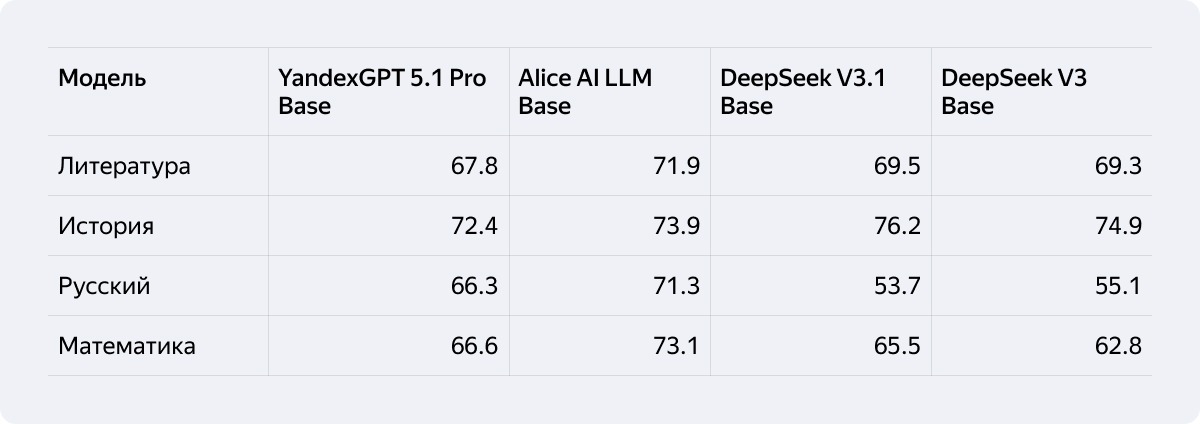Click the 62.8 value cell

(x=1118, y=346)
